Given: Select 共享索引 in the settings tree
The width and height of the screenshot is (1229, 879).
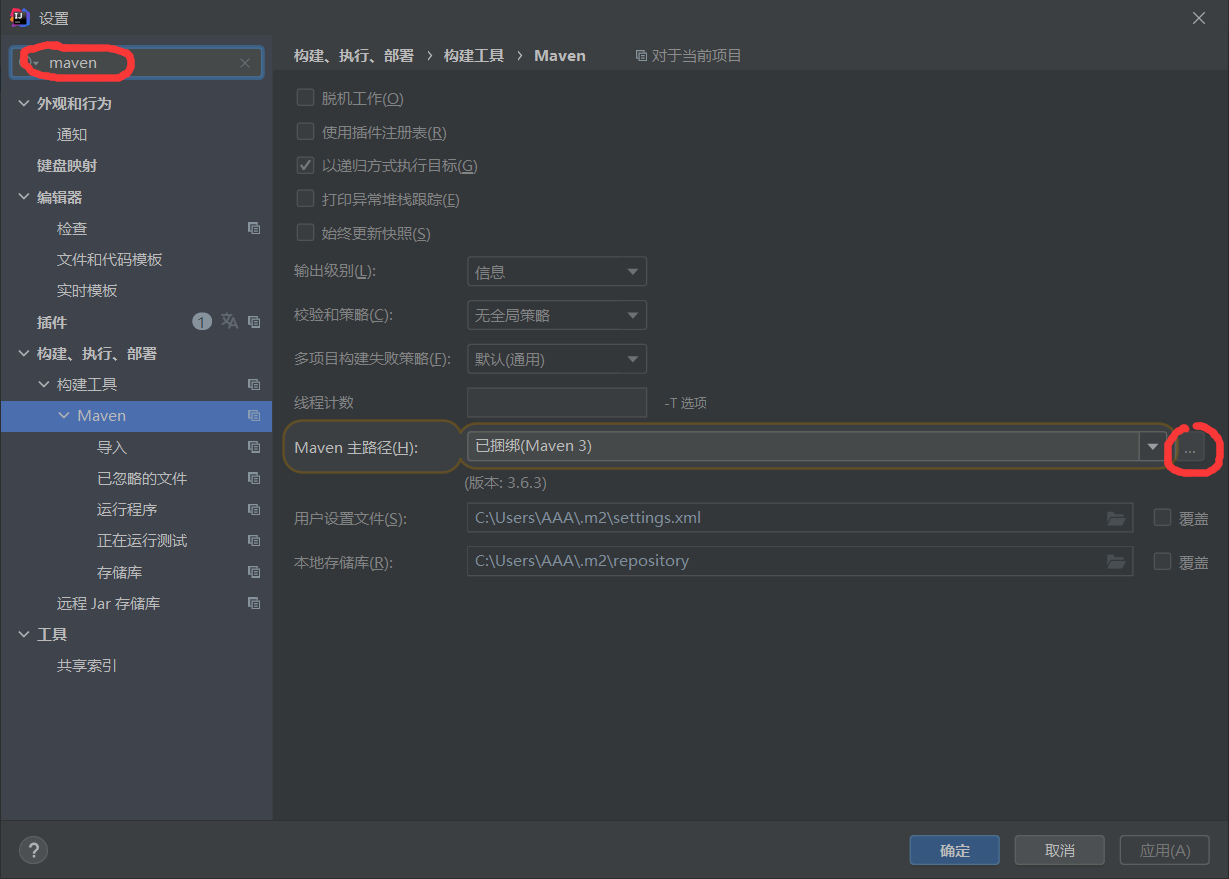Looking at the screenshot, I should pos(87,666).
